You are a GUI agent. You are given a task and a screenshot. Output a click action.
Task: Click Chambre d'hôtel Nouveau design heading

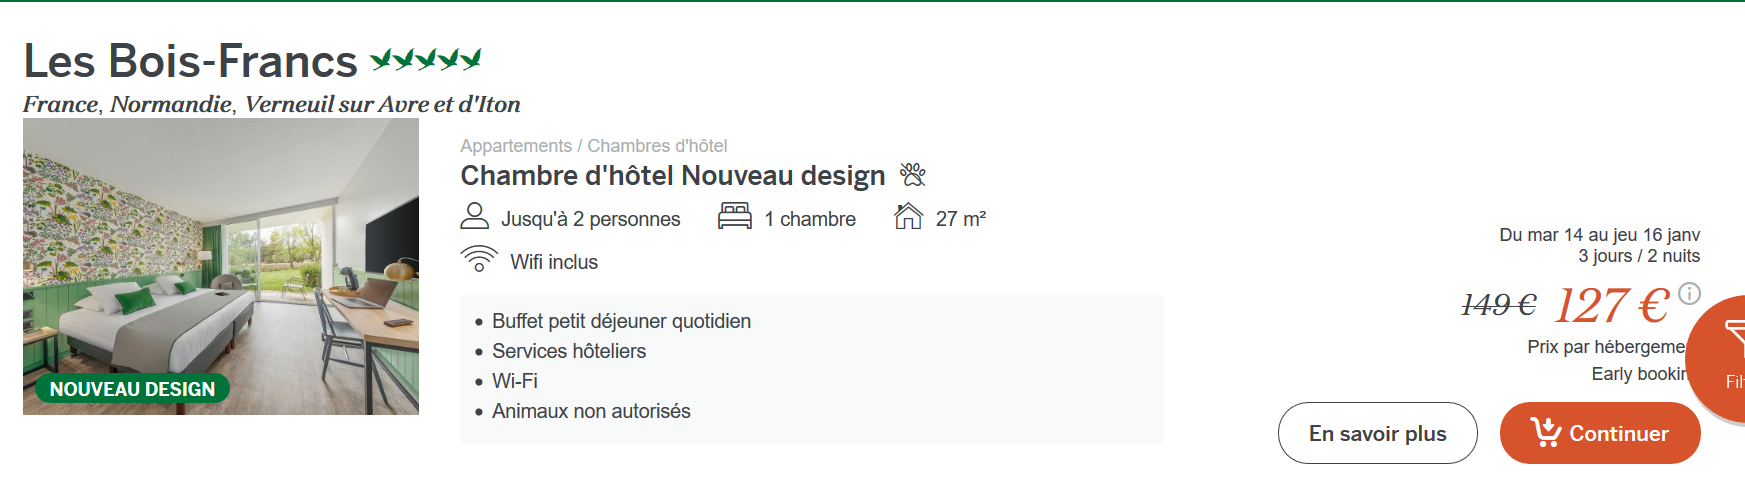pyautogui.click(x=673, y=176)
